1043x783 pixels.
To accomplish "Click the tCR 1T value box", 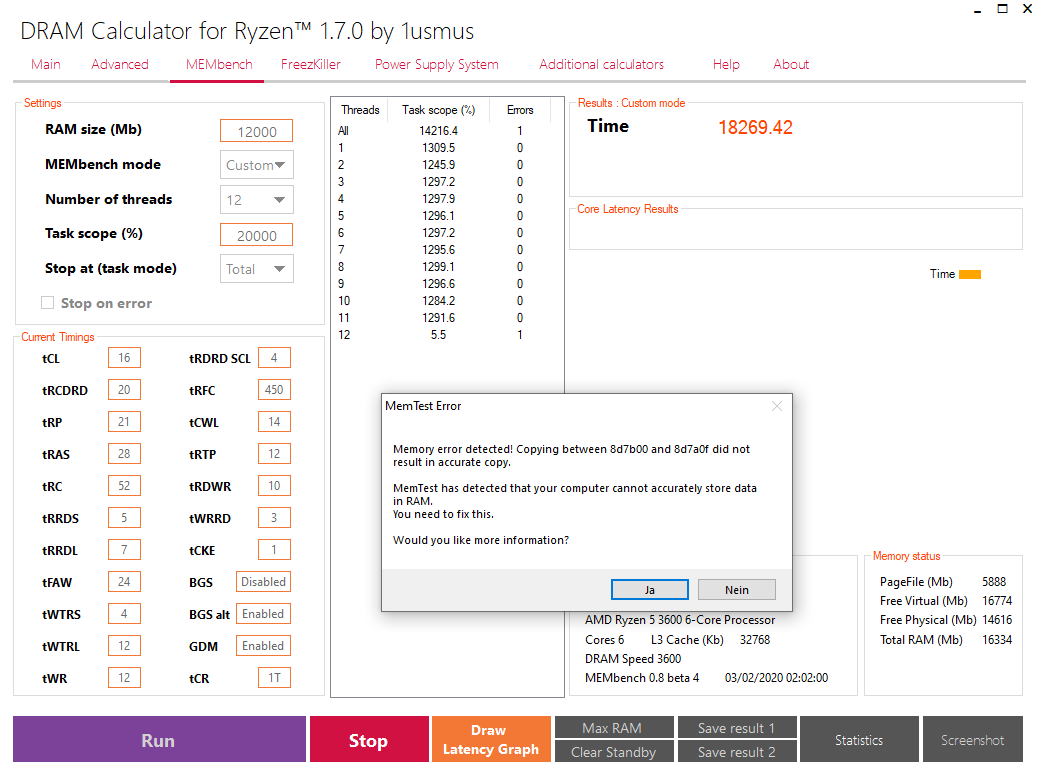I will (274, 677).
